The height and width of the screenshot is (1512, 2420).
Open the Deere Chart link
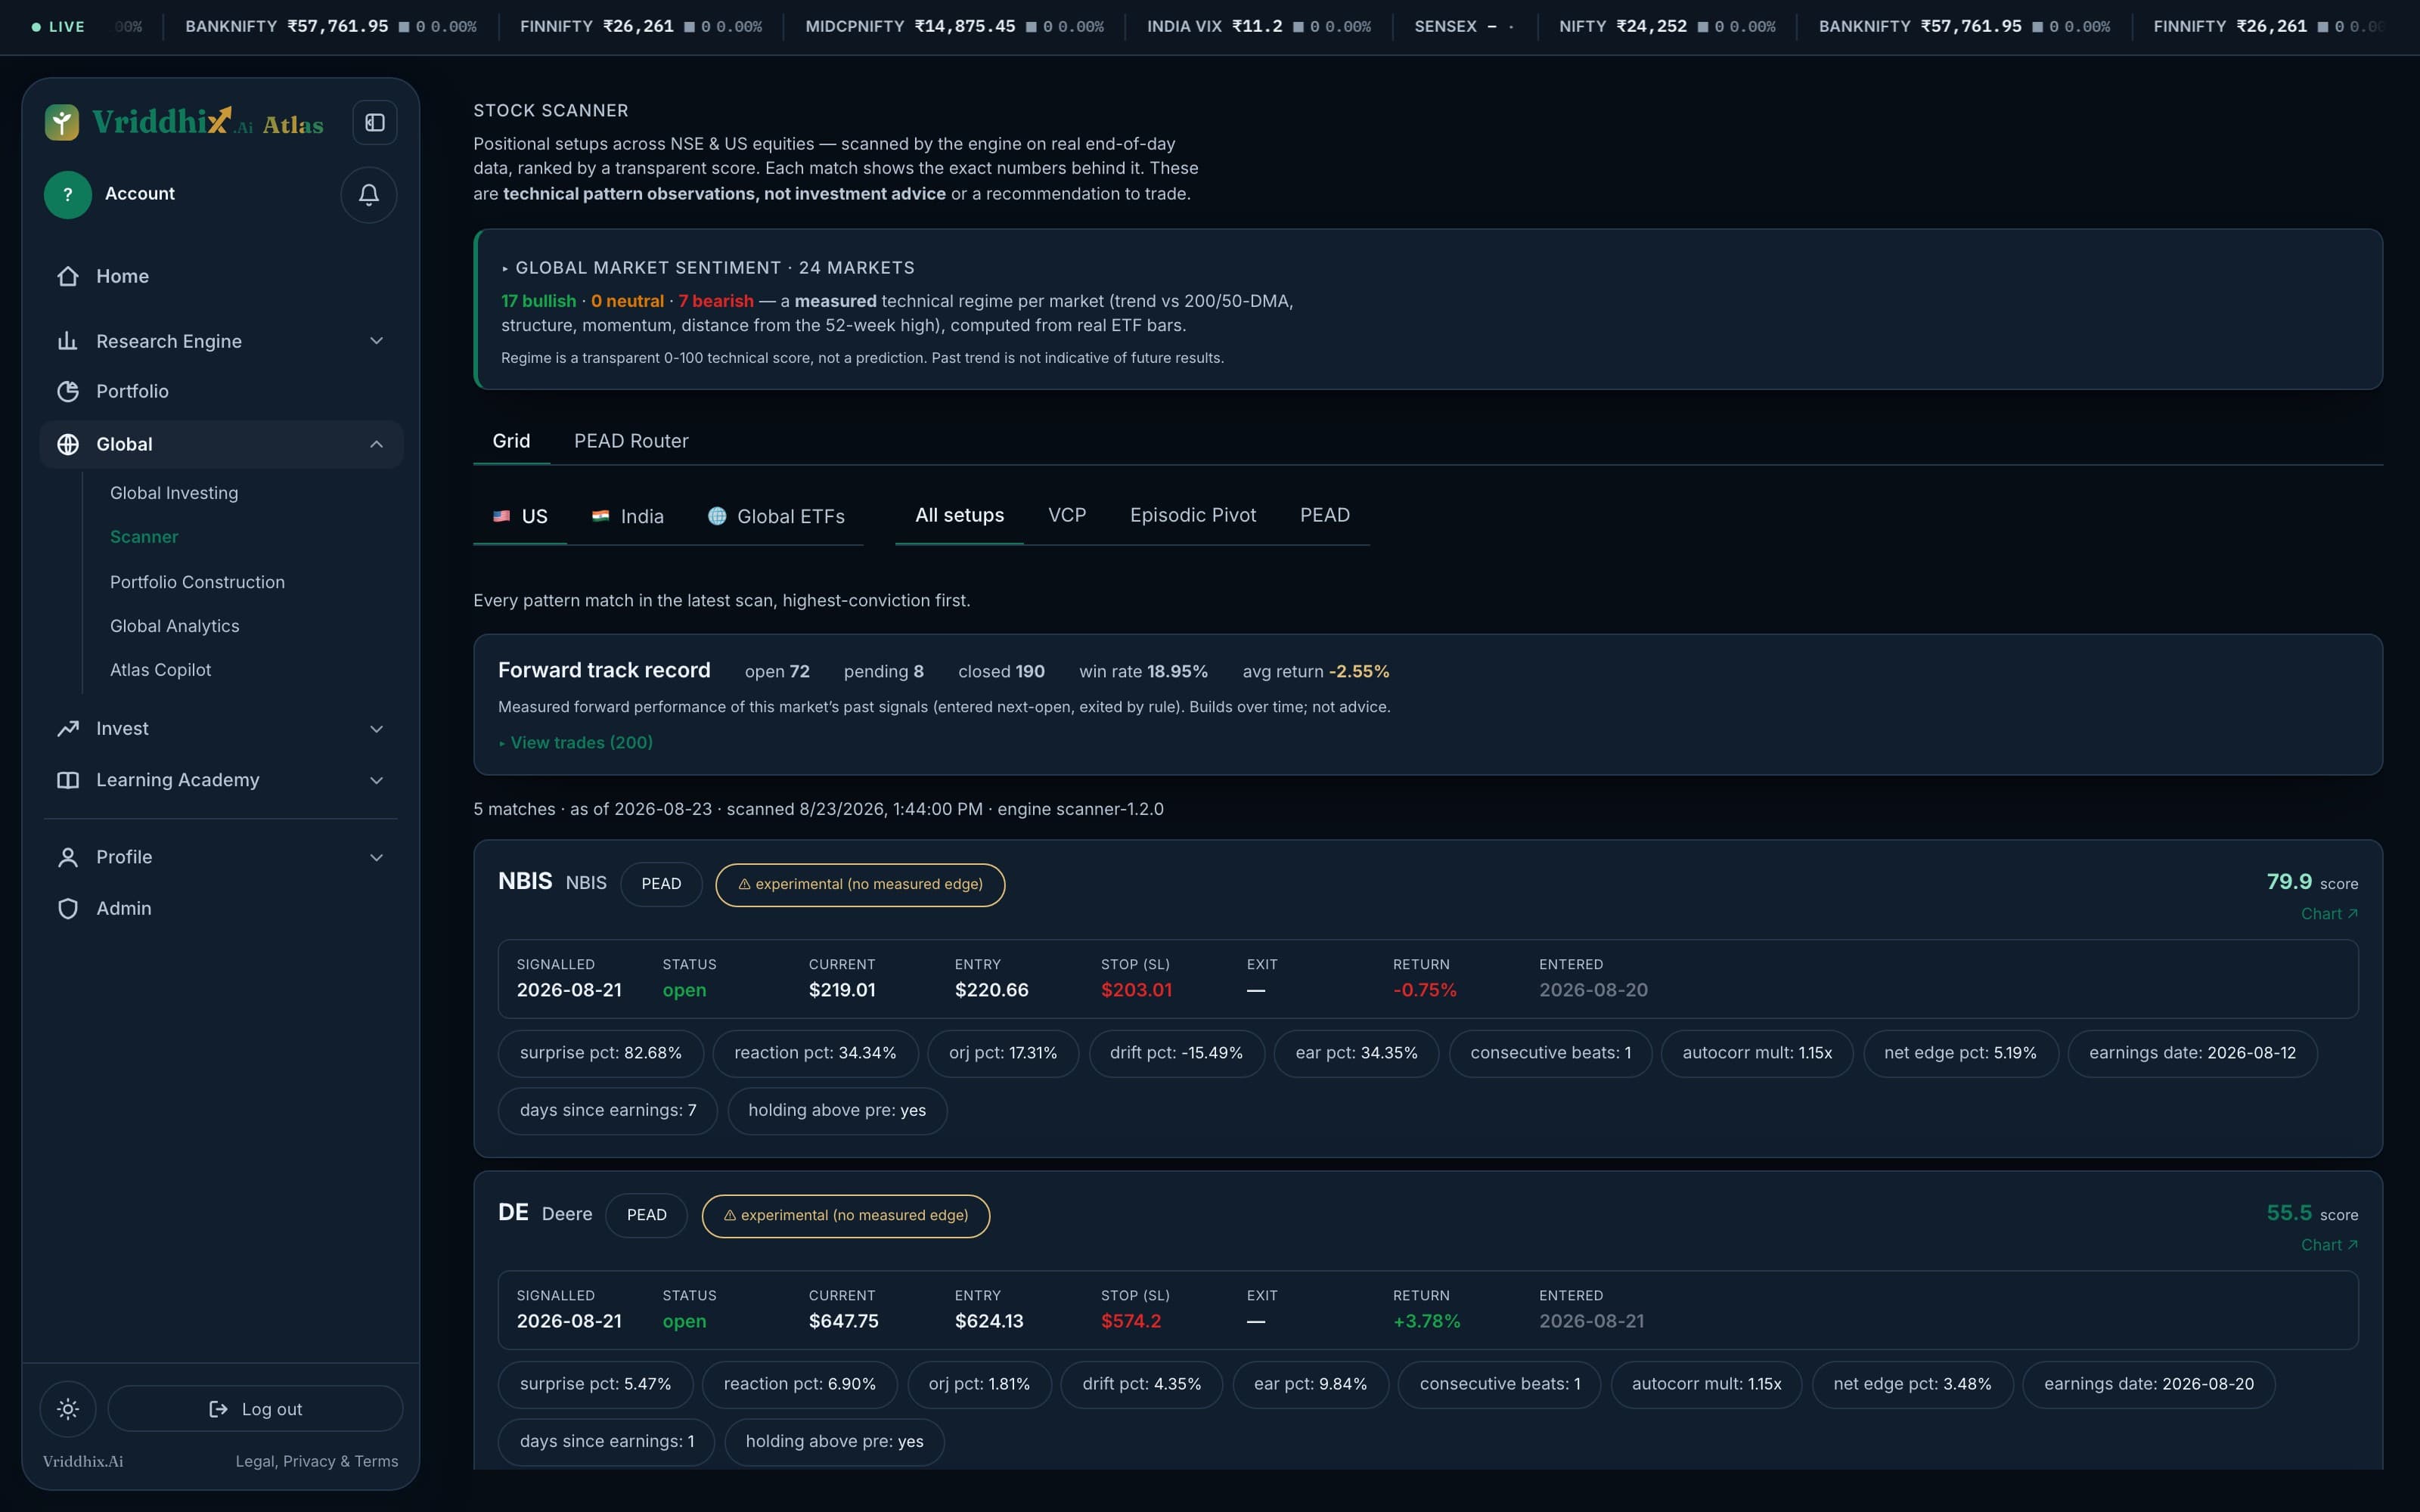(x=2329, y=1245)
